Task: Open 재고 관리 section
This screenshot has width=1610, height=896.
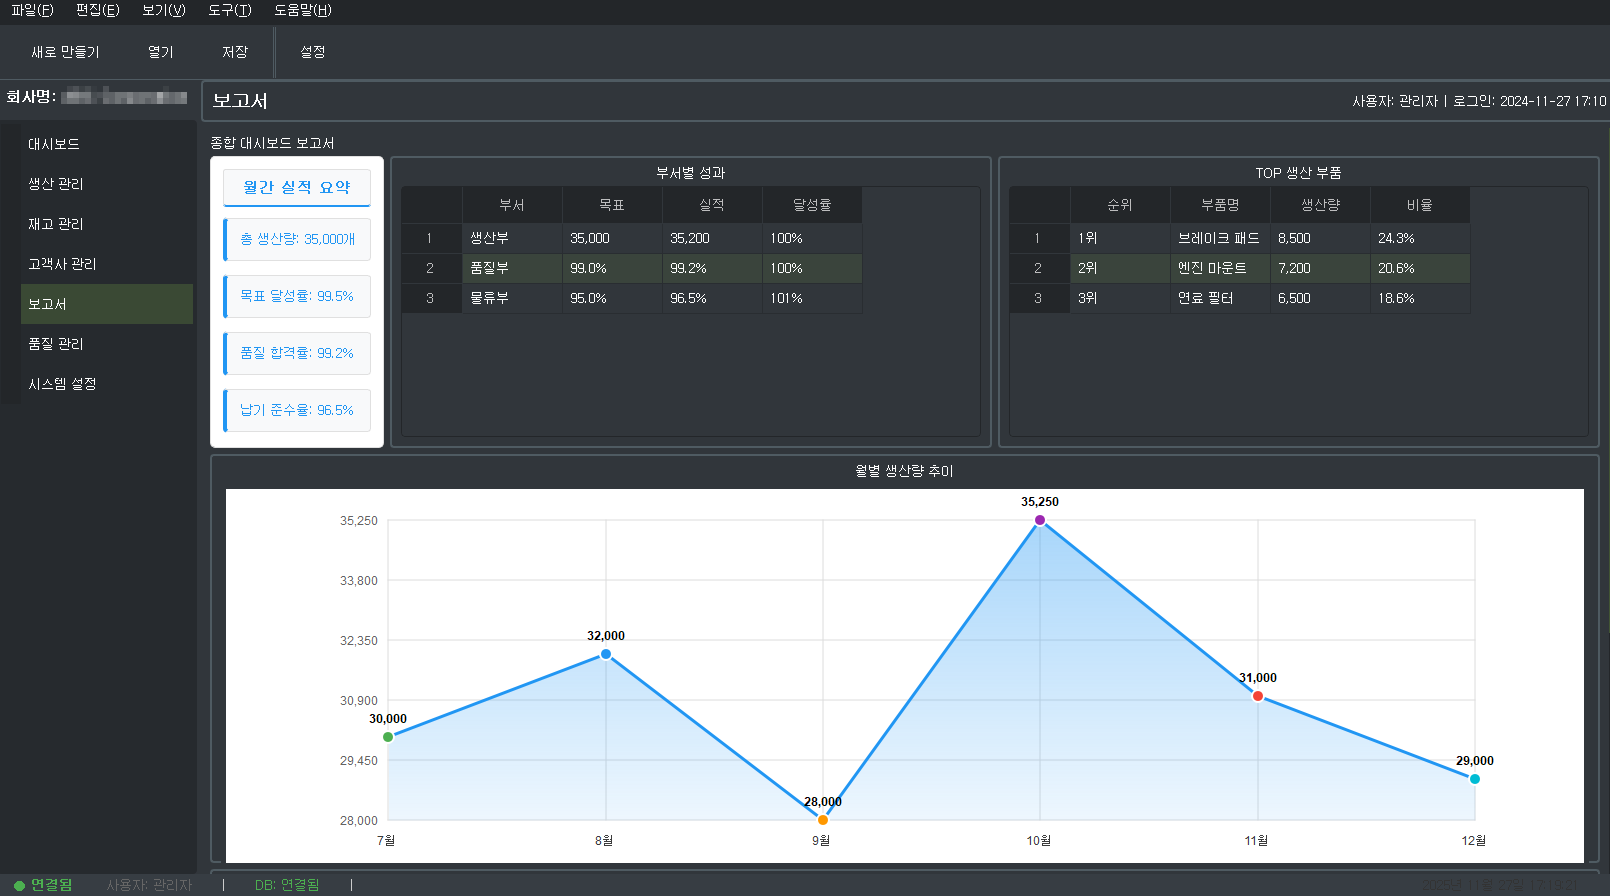Action: [x=56, y=224]
